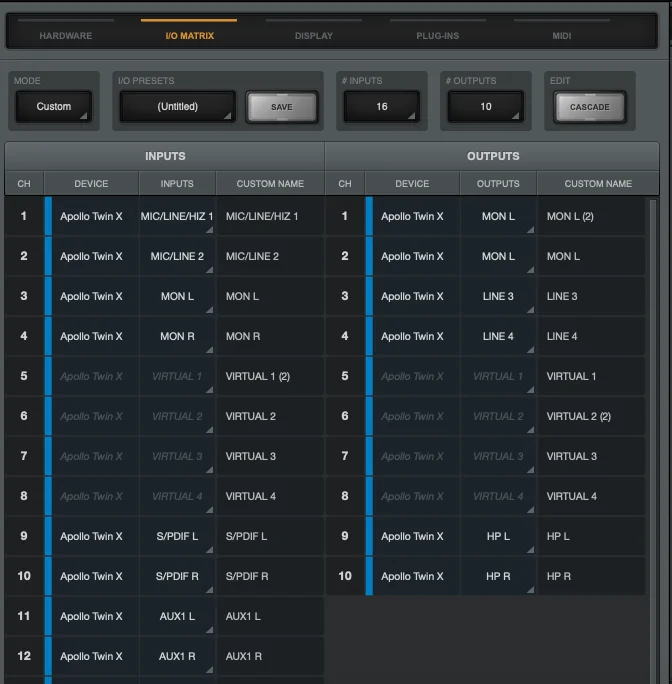The image size is (672, 684).
Task: Open input channel 7 VIRTUAL 3 source dropdown
Action: pos(177,456)
